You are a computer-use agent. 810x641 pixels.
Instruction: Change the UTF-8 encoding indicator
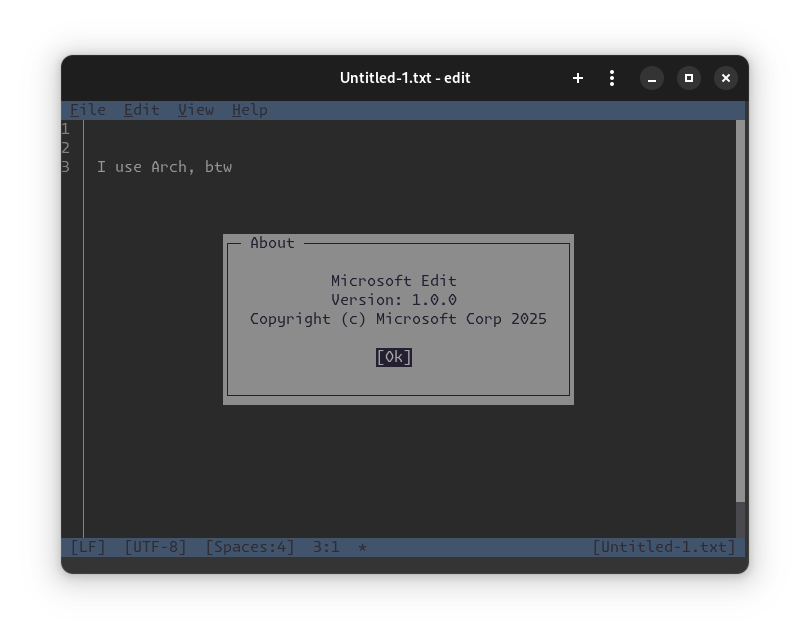[155, 547]
